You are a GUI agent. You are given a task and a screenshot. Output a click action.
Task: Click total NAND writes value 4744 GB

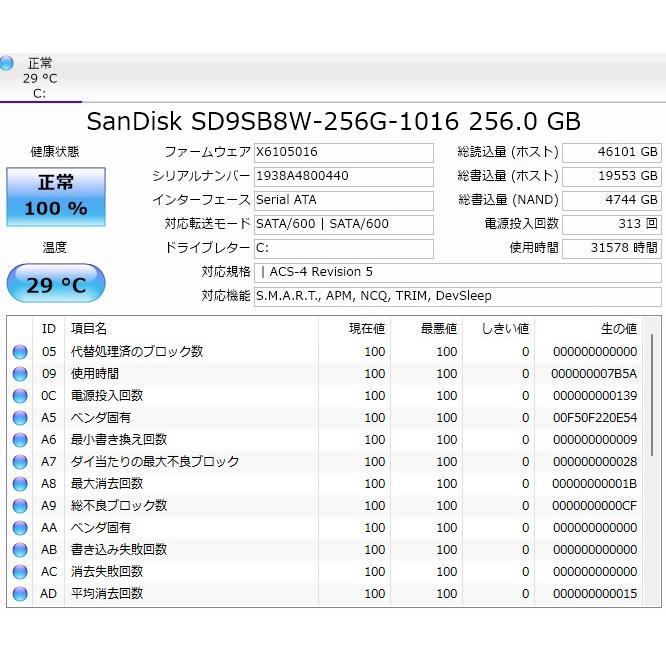pyautogui.click(x=611, y=200)
